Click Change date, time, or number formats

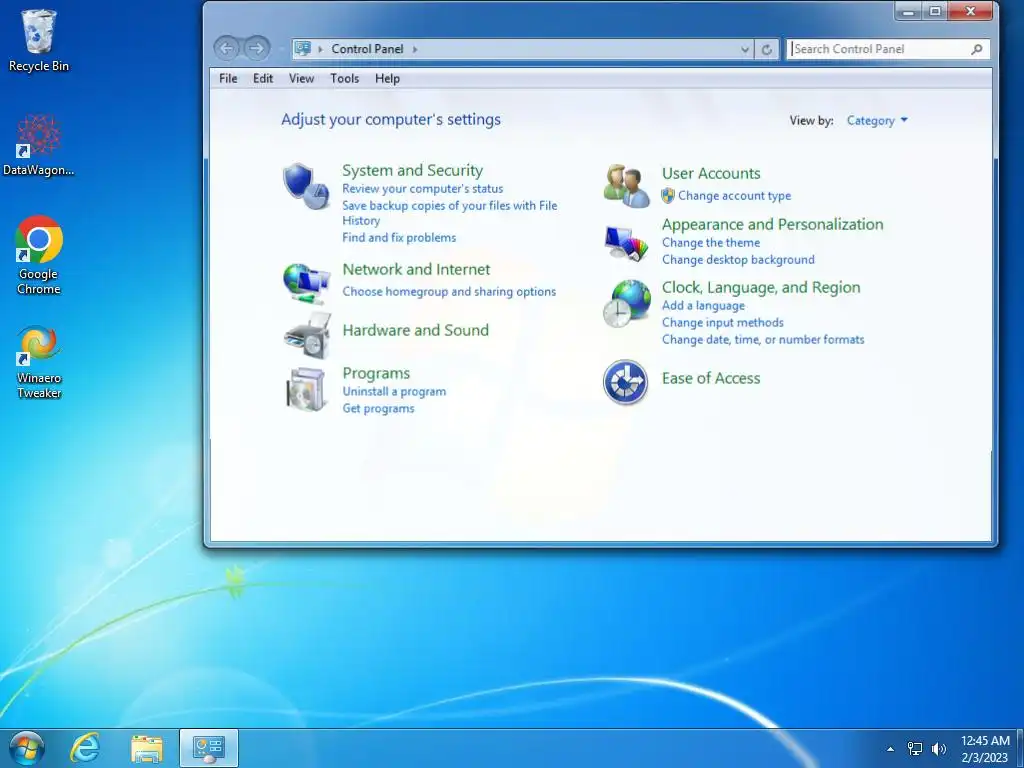tap(763, 339)
